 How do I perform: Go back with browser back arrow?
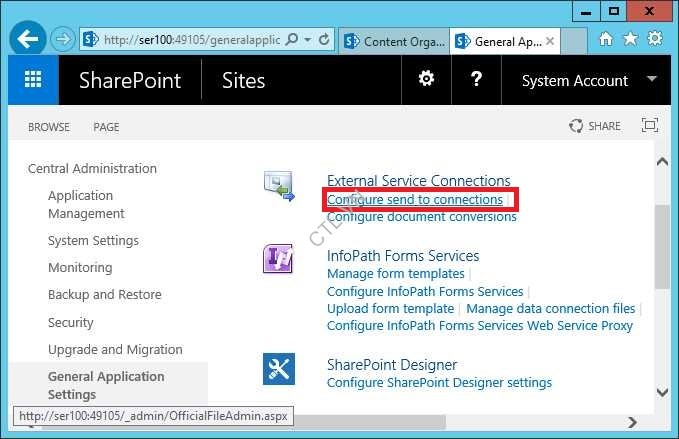pyautogui.click(x=28, y=40)
